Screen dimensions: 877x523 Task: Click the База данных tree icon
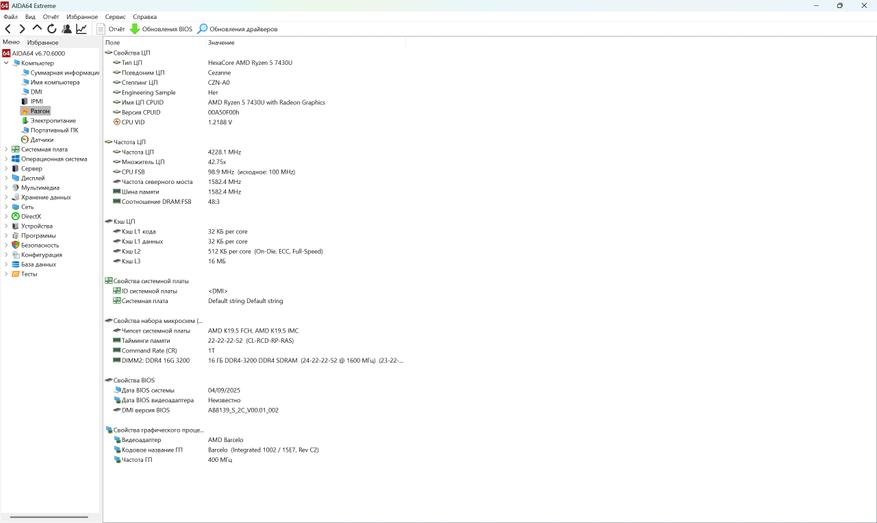(16, 264)
